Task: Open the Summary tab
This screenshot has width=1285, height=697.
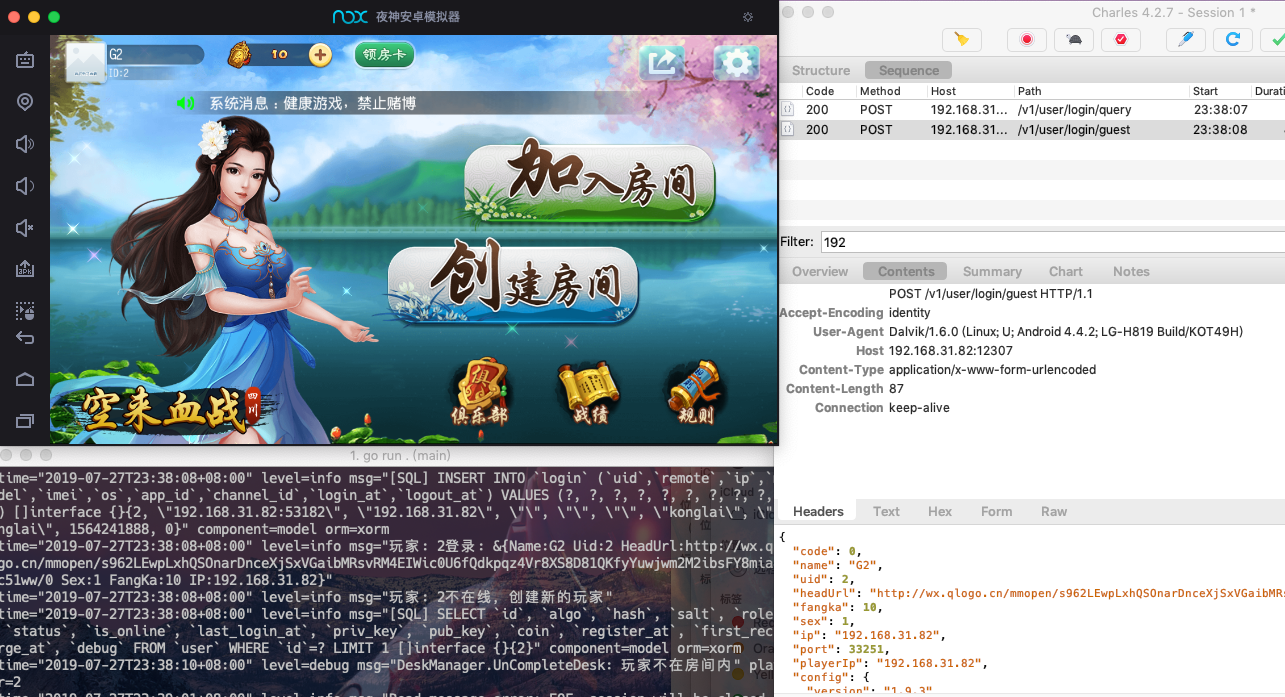Action: click(x=992, y=271)
